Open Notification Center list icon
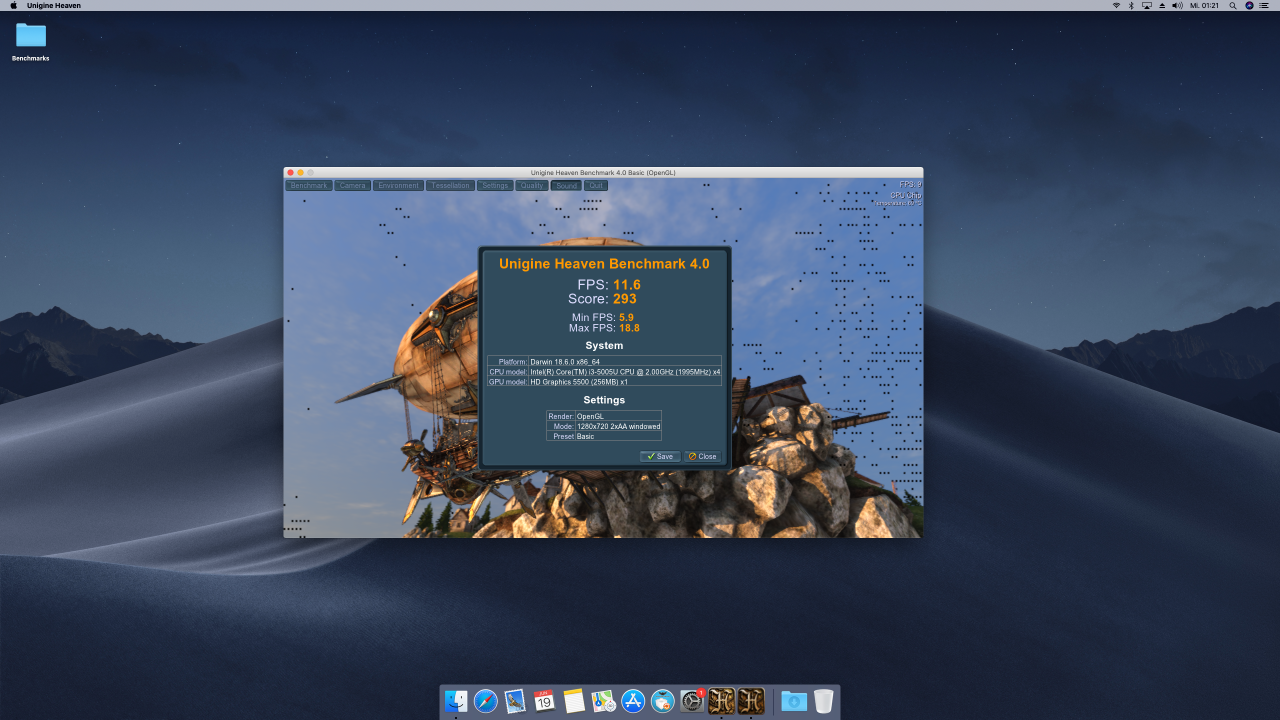The width and height of the screenshot is (1280, 720). point(1265,6)
